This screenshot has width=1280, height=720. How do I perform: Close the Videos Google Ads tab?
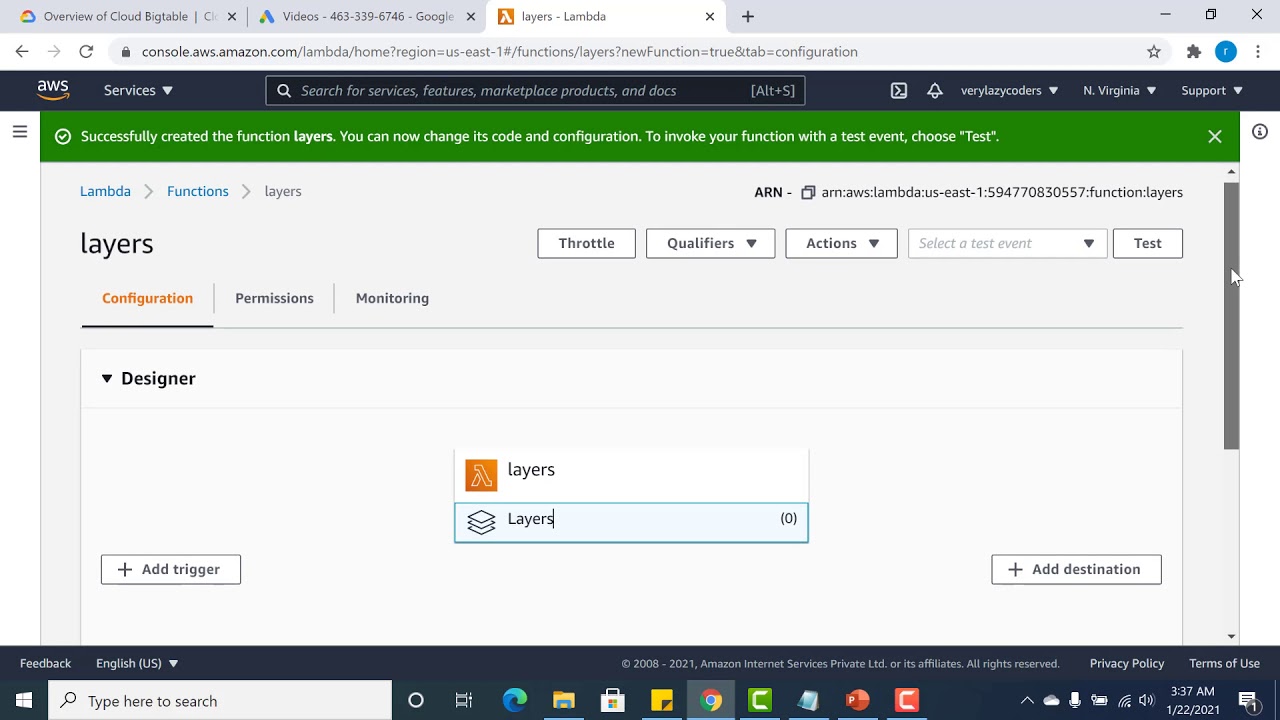(471, 16)
